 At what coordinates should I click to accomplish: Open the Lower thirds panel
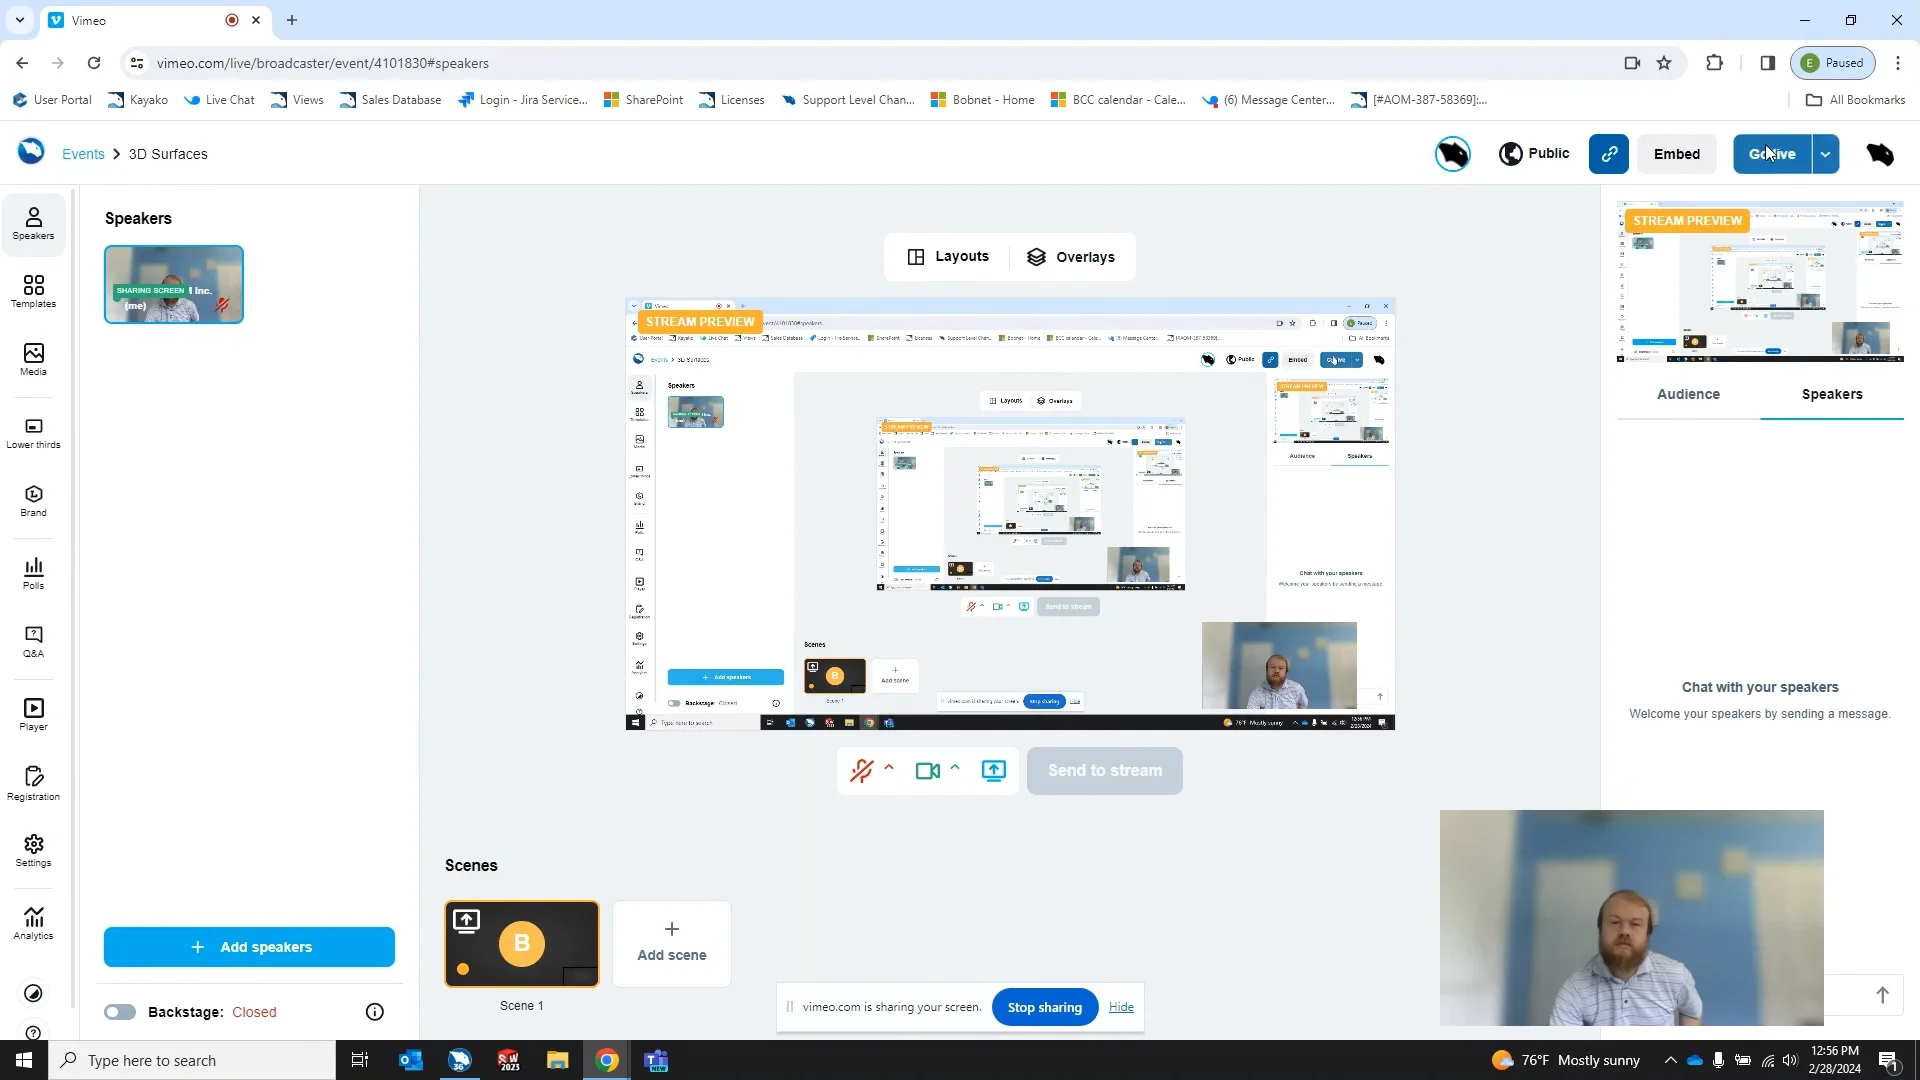[33, 433]
